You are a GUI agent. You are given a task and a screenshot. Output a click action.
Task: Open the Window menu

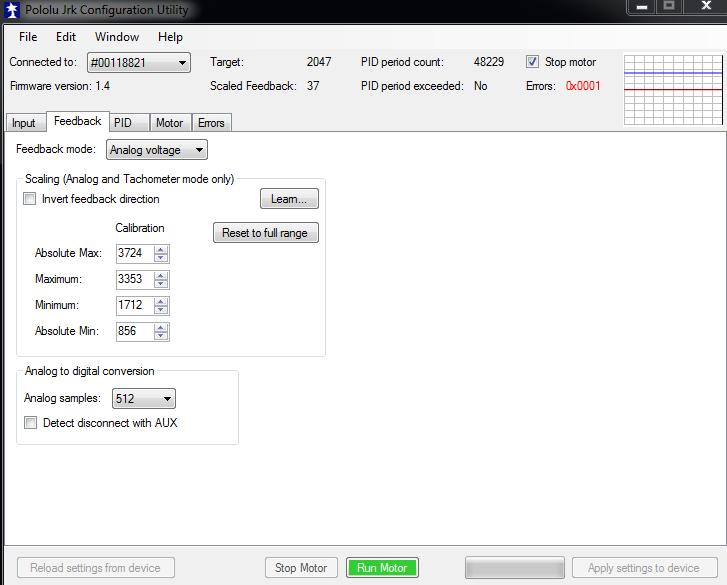117,37
